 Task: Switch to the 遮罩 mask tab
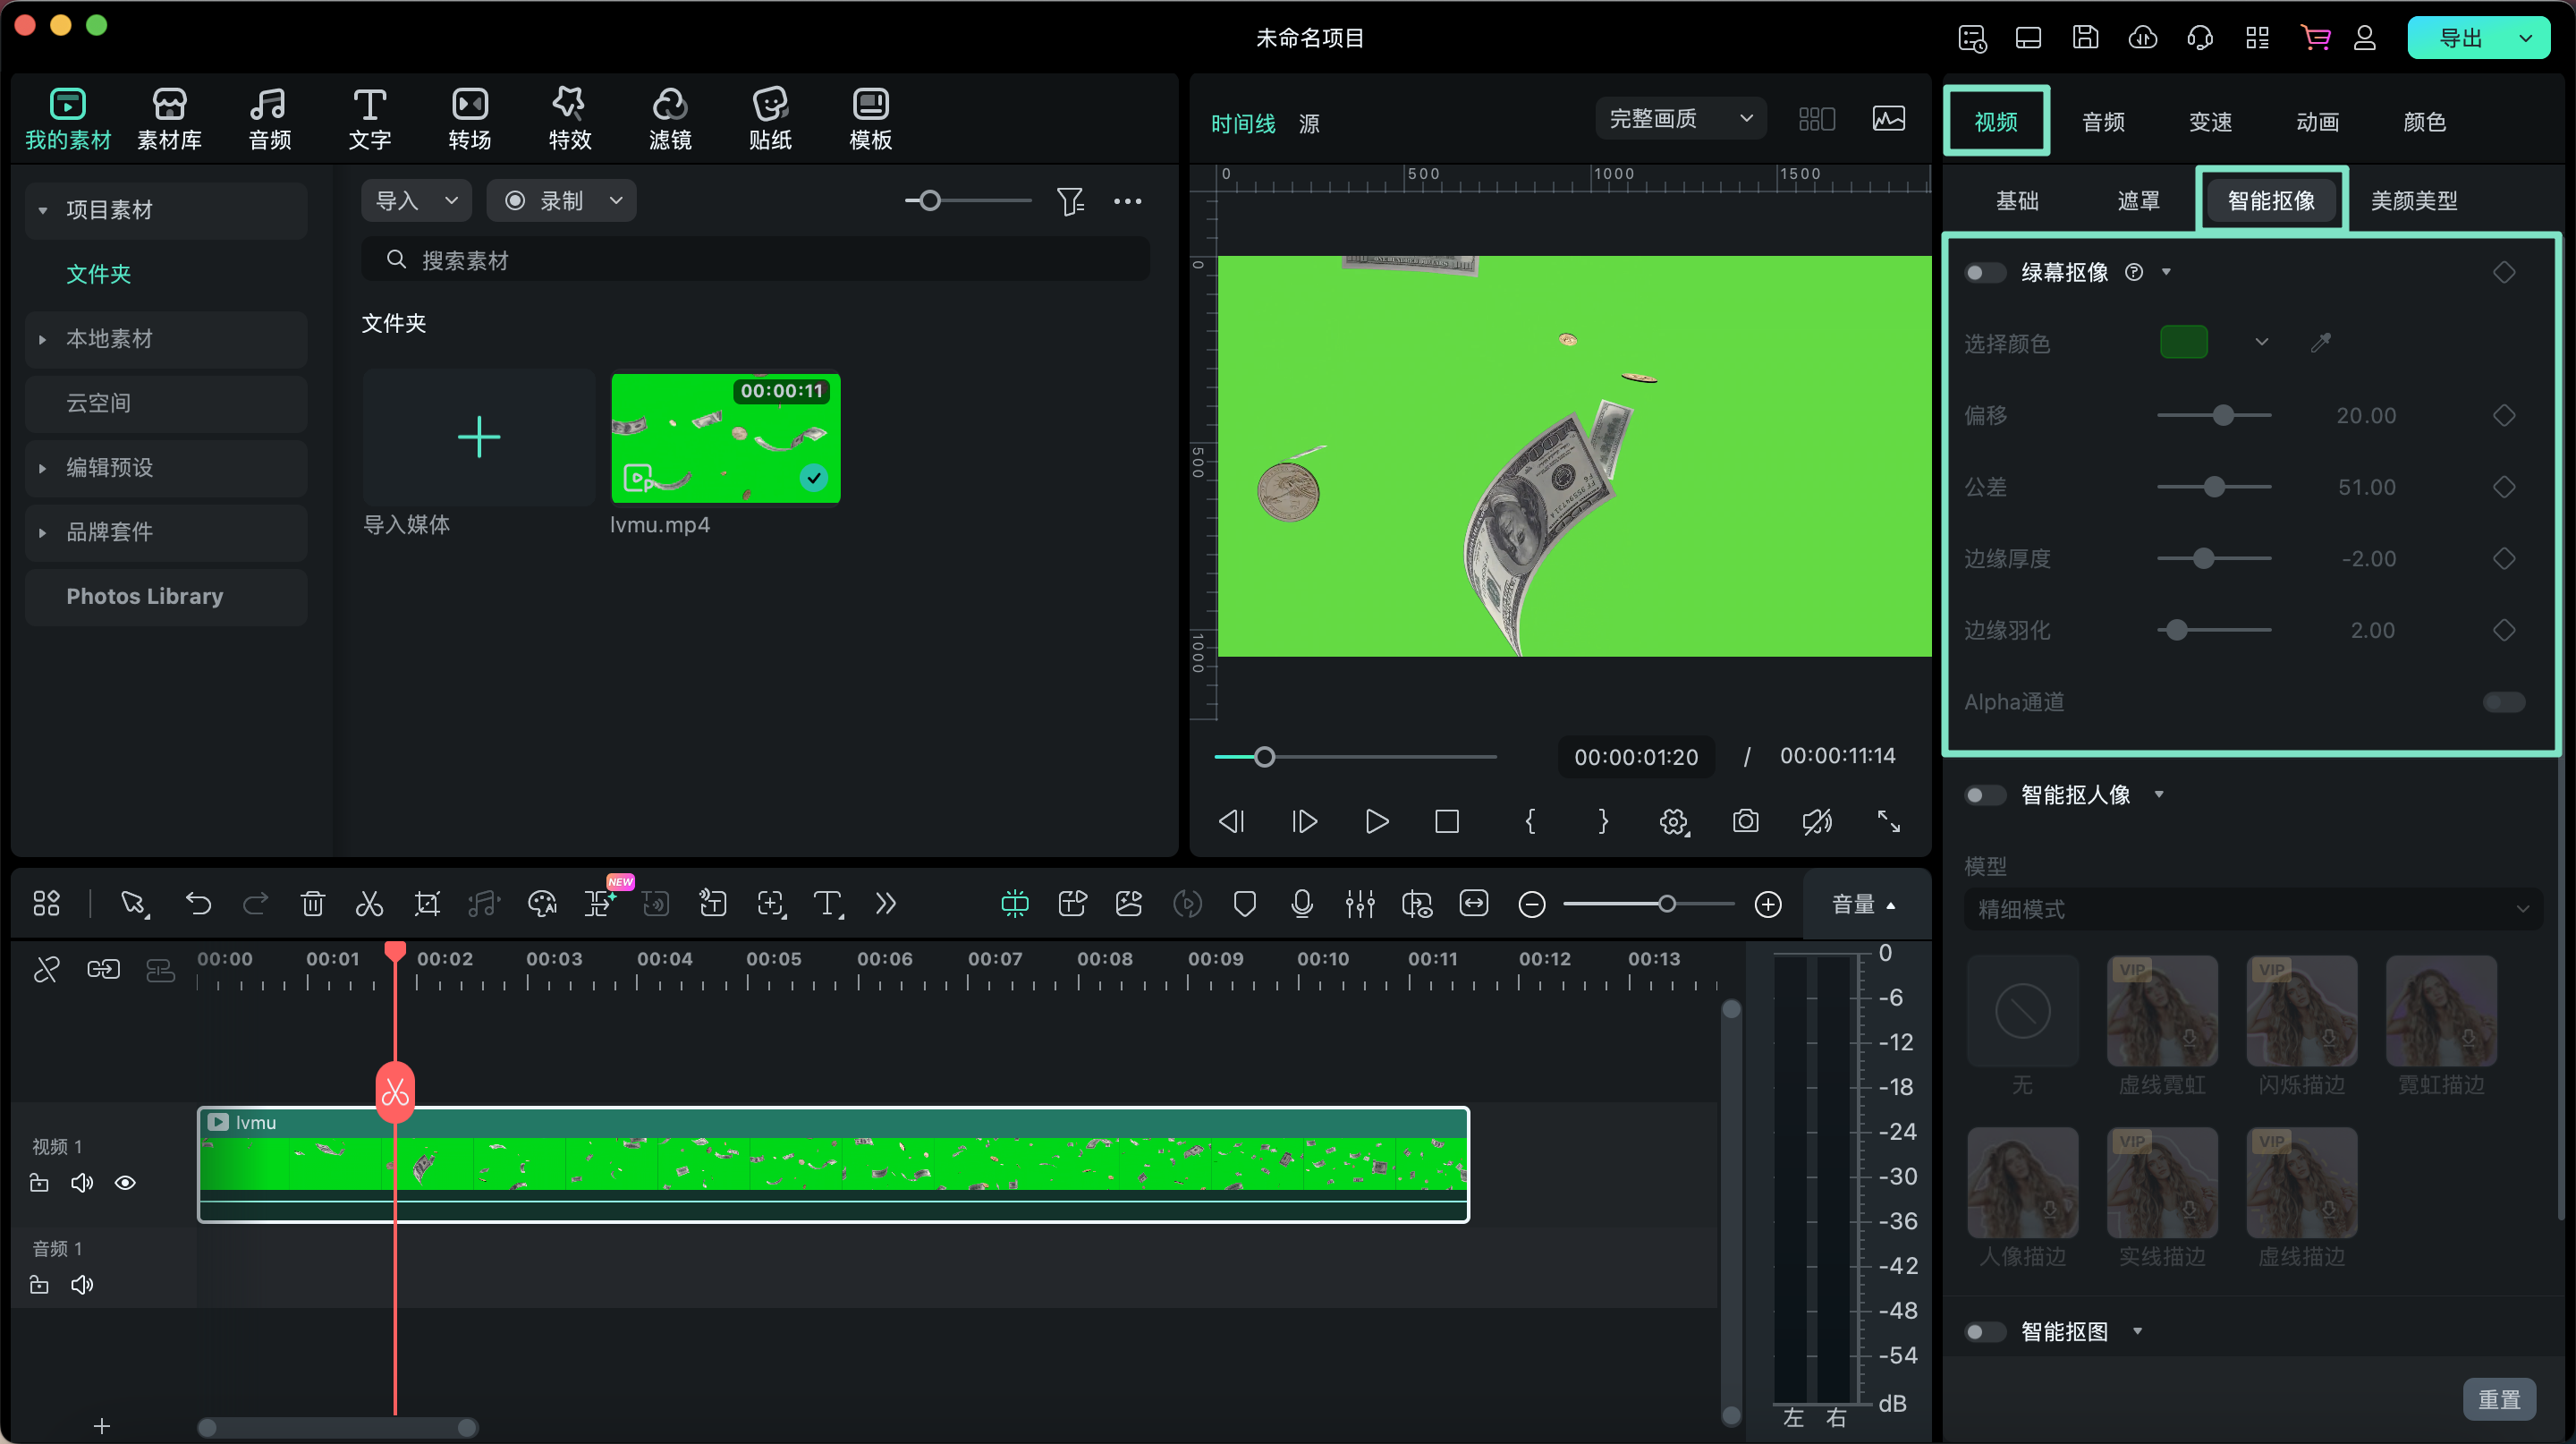[x=2138, y=201]
